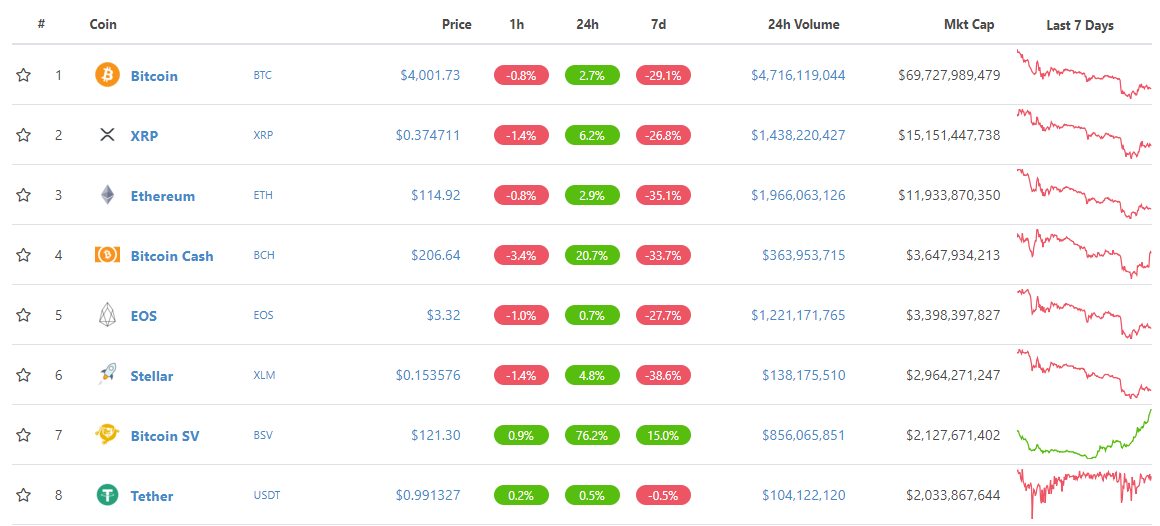The image size is (1160, 526).
Task: Click EOS 24h volume $1,221,171,765
Action: (x=798, y=315)
